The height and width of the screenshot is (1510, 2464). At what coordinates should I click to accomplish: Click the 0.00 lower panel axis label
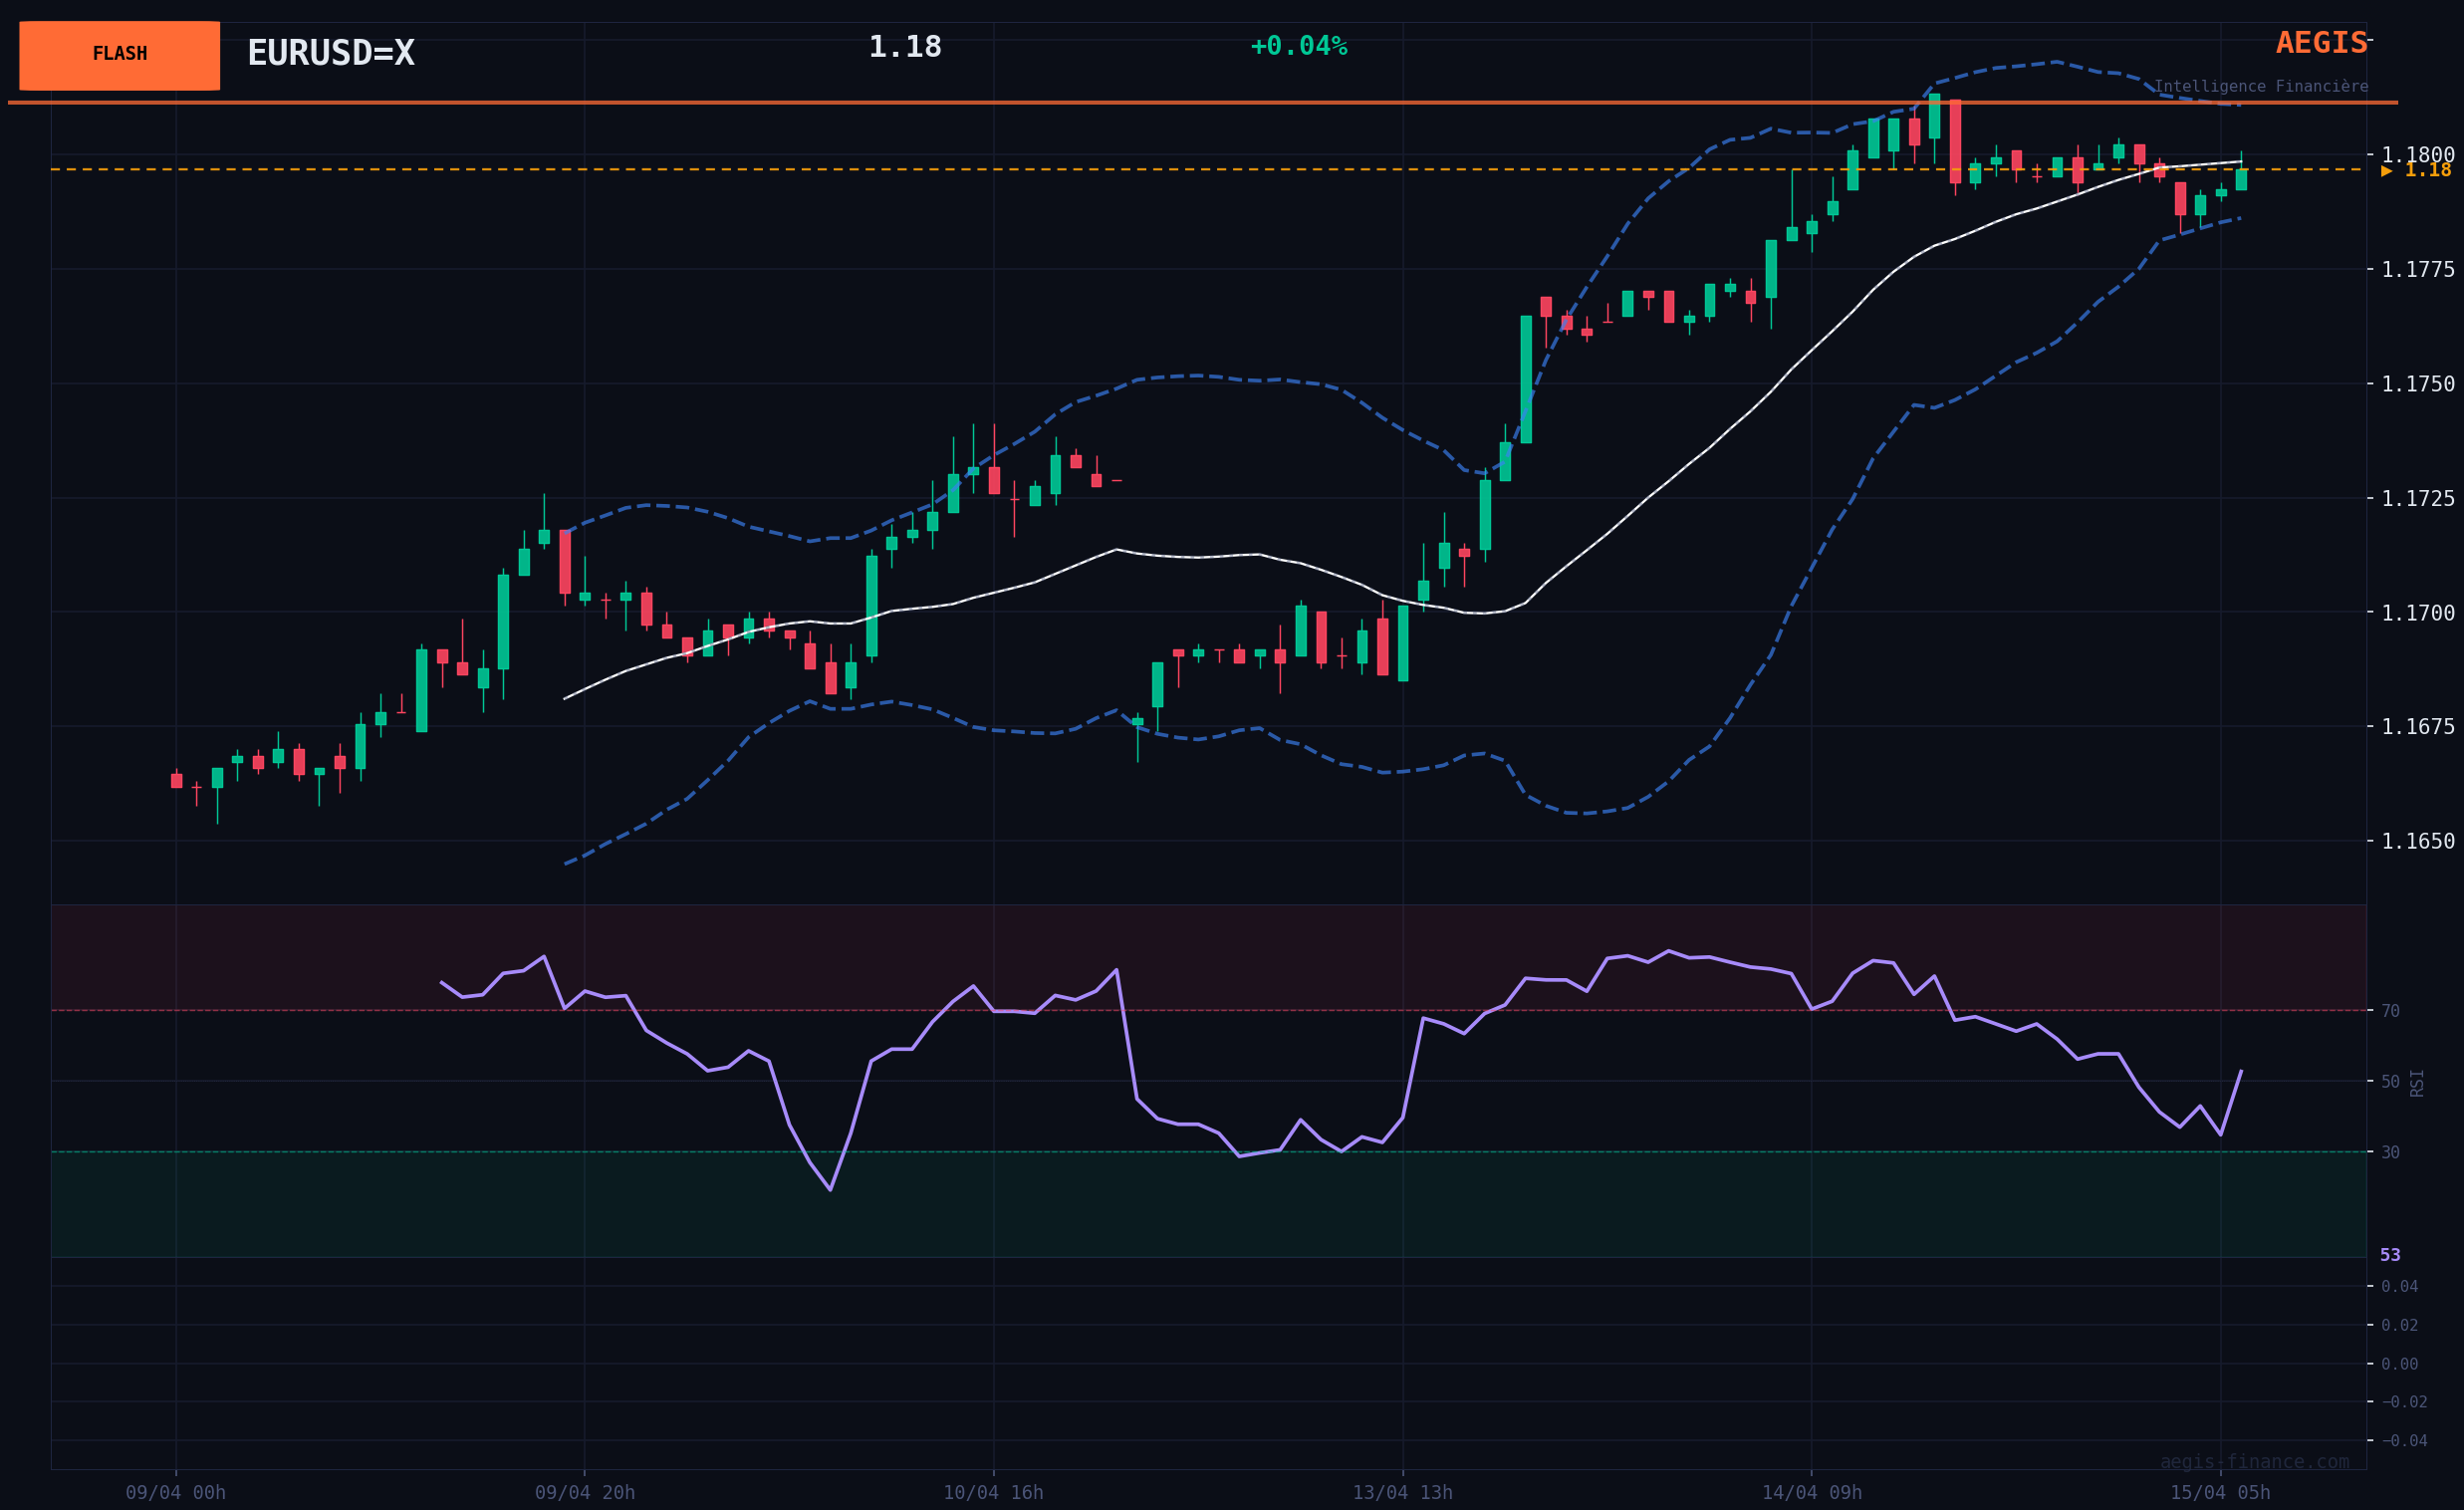pyautogui.click(x=2399, y=1364)
